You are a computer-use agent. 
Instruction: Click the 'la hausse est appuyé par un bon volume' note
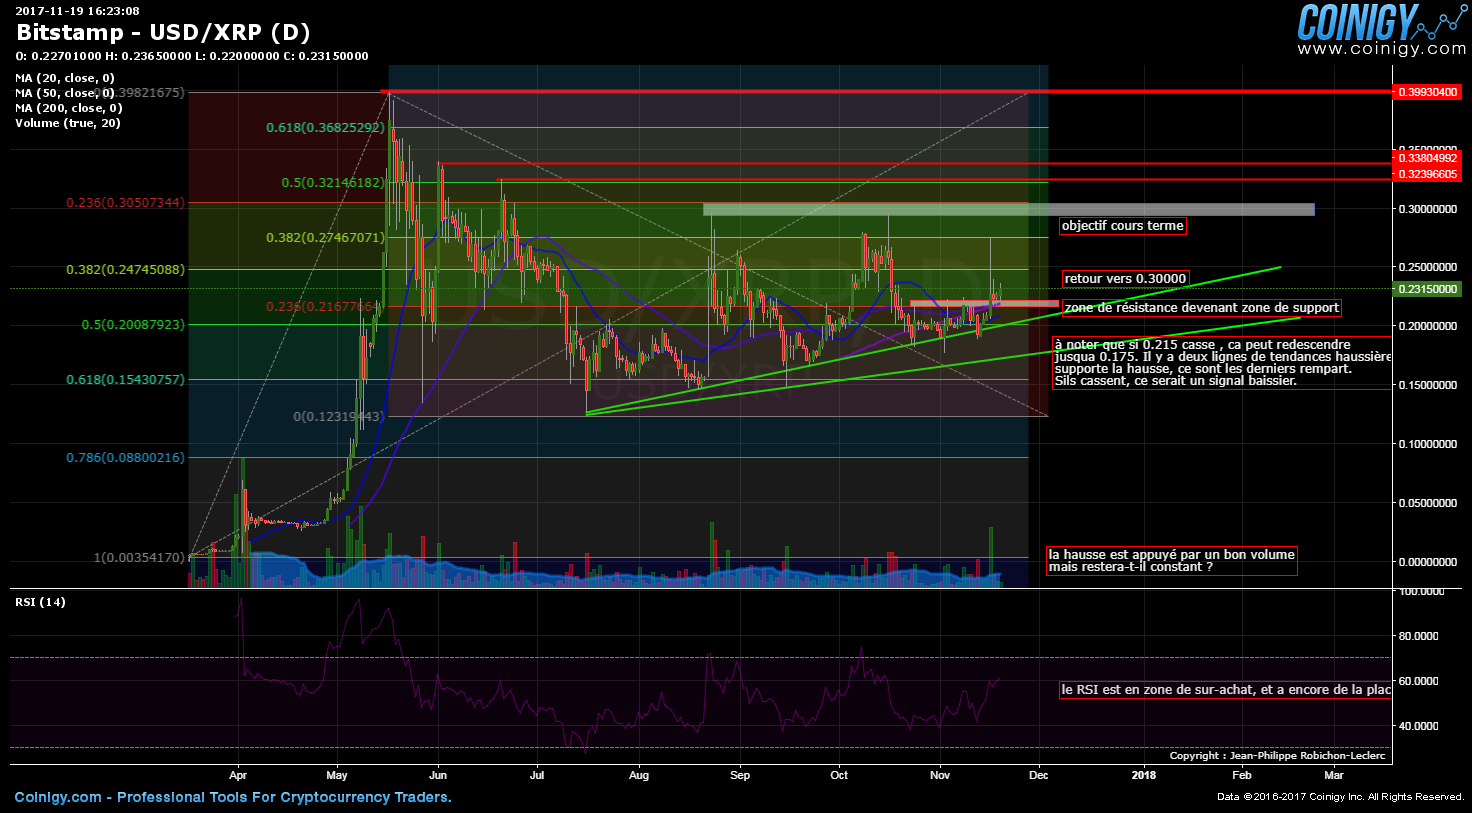coord(1172,561)
